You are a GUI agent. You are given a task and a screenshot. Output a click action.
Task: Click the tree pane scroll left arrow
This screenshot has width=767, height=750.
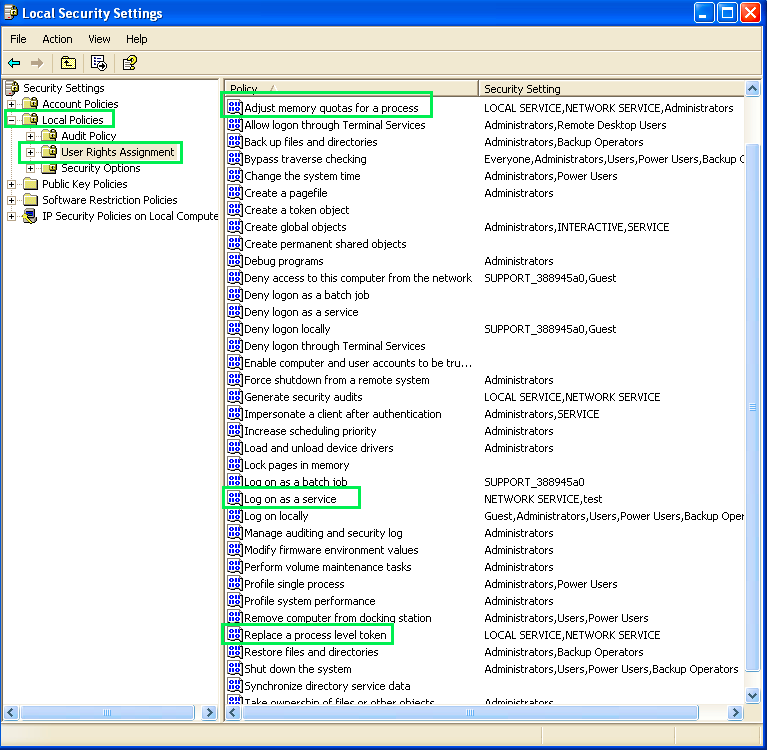coord(11,712)
